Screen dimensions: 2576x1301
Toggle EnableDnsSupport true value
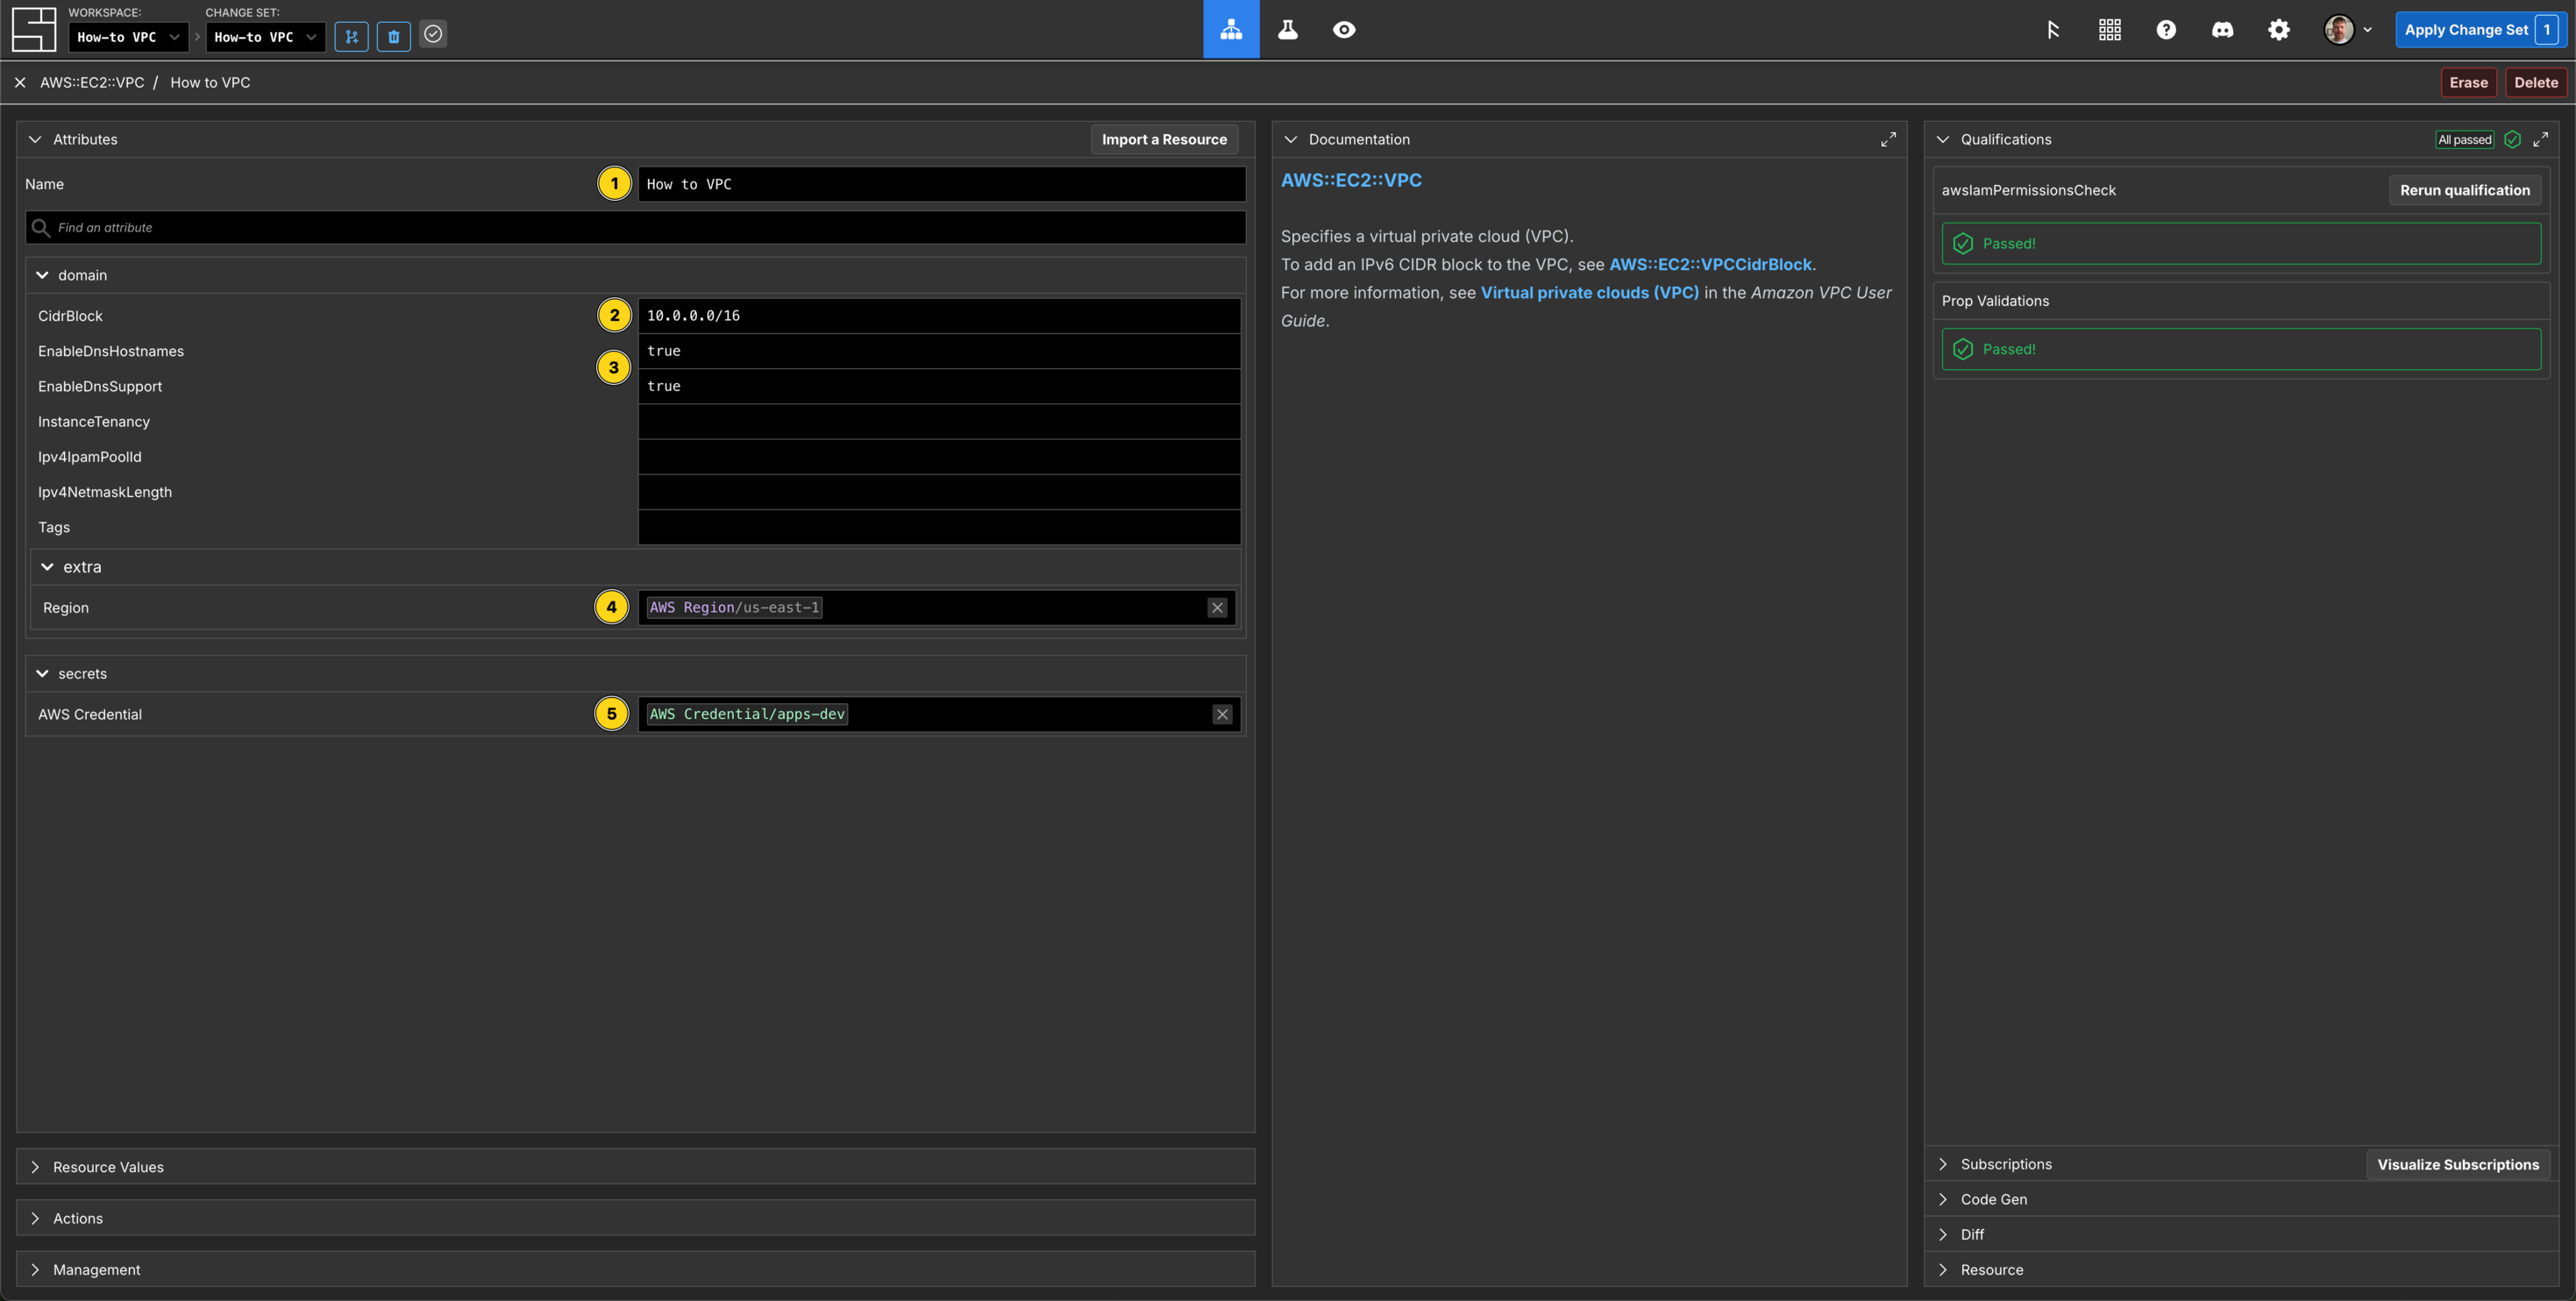939,386
